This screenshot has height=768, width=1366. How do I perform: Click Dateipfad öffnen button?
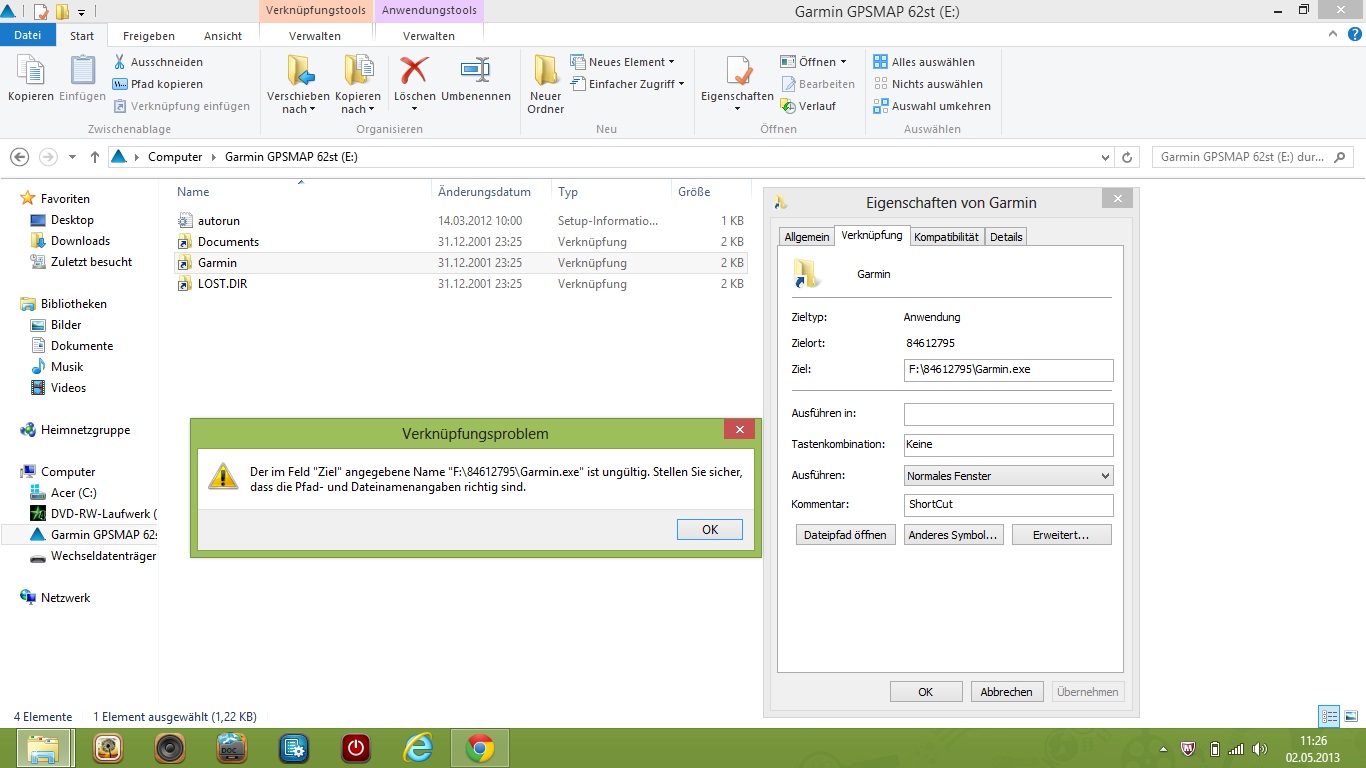pos(845,535)
